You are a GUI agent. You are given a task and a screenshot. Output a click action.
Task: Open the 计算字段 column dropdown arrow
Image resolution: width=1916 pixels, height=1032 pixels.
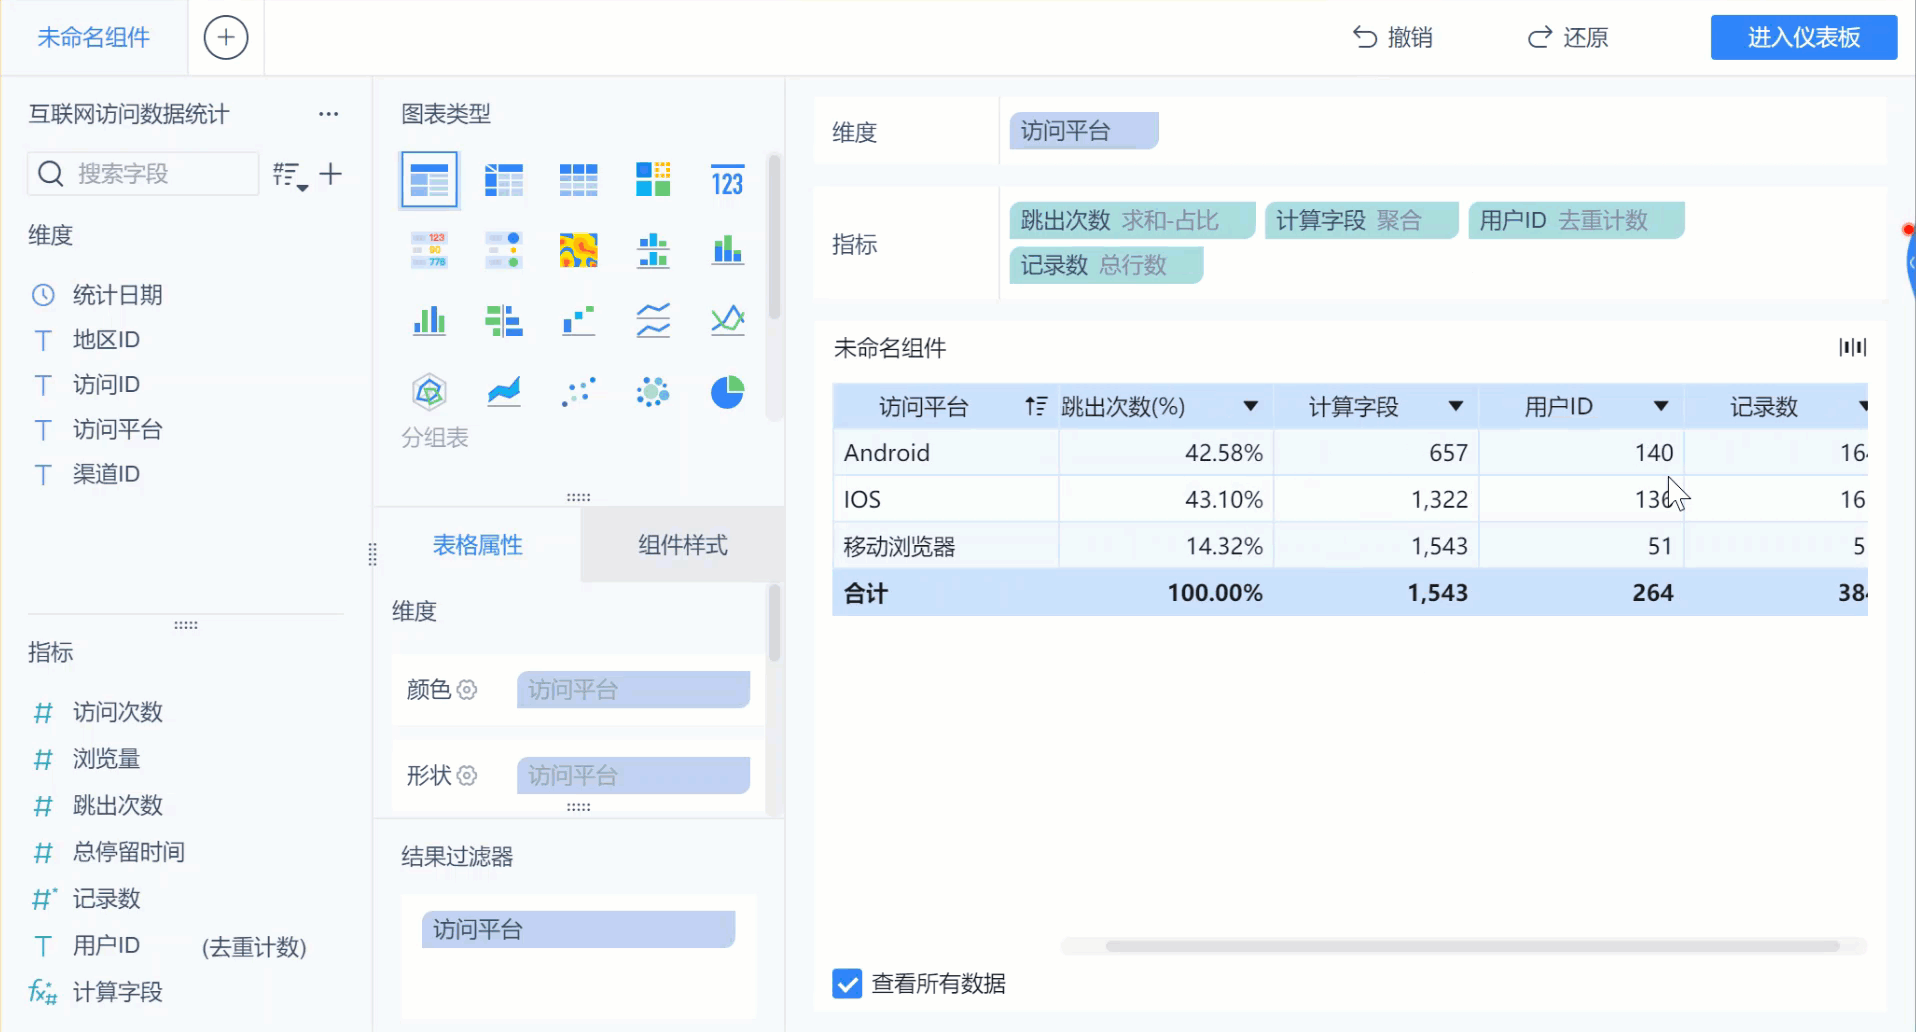(1456, 406)
